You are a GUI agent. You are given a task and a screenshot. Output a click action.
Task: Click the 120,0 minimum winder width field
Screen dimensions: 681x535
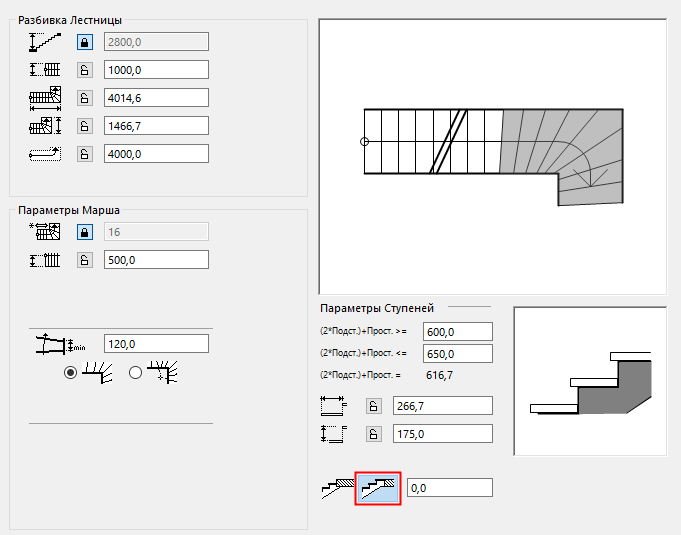156,344
